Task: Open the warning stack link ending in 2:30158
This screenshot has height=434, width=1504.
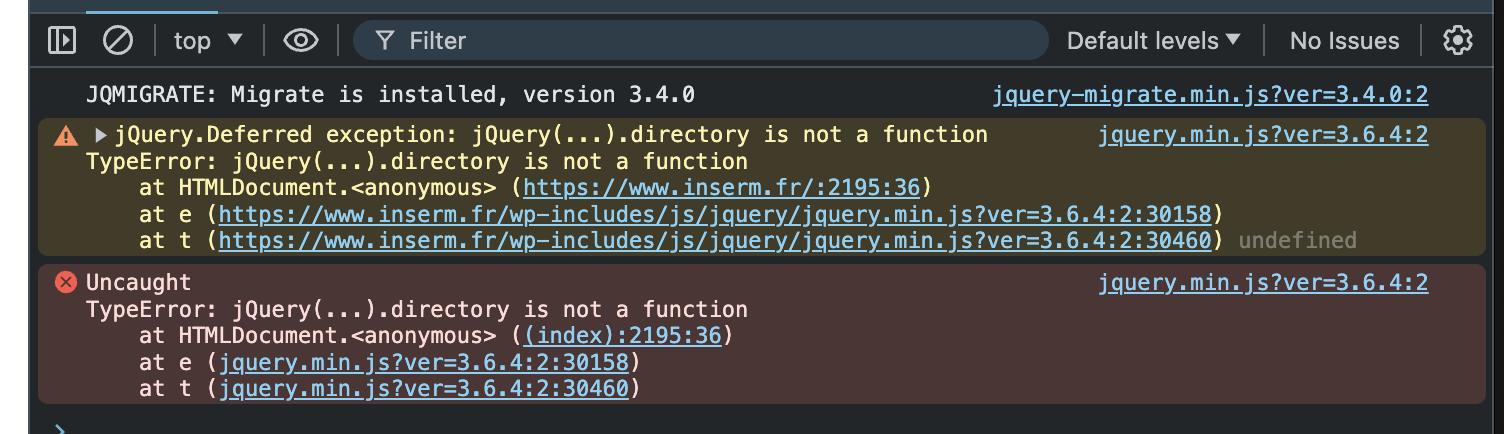Action: [x=715, y=214]
